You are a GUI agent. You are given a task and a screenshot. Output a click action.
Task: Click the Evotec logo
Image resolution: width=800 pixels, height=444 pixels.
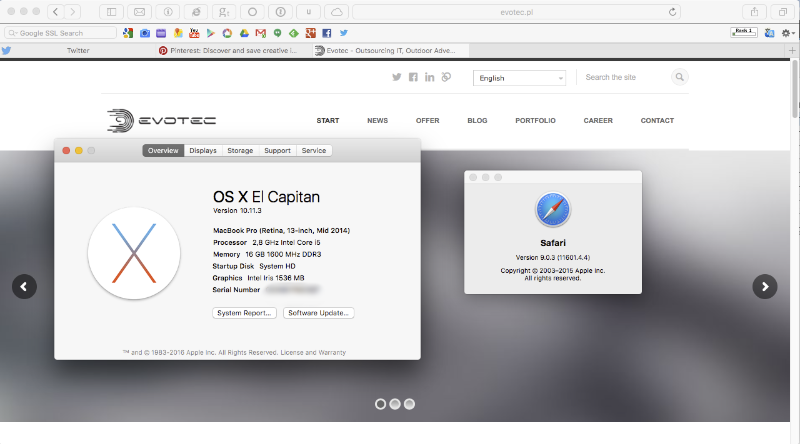161,121
